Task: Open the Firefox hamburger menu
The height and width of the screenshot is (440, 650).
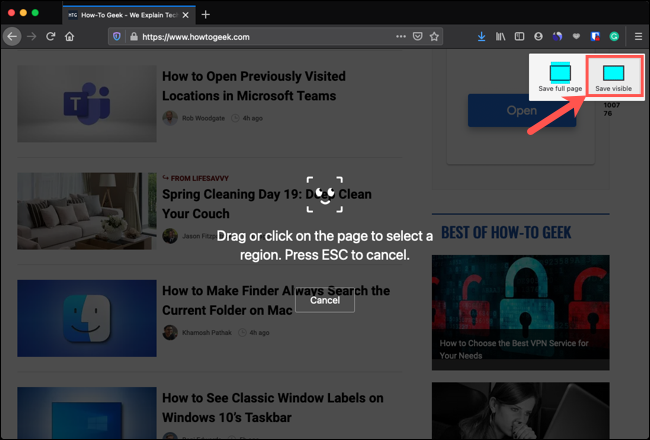Action: pos(638,37)
